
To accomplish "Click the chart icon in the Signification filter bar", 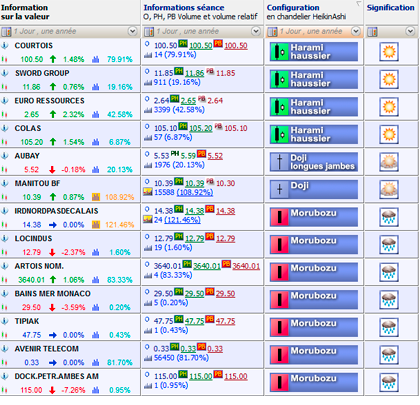I will [x=372, y=32].
